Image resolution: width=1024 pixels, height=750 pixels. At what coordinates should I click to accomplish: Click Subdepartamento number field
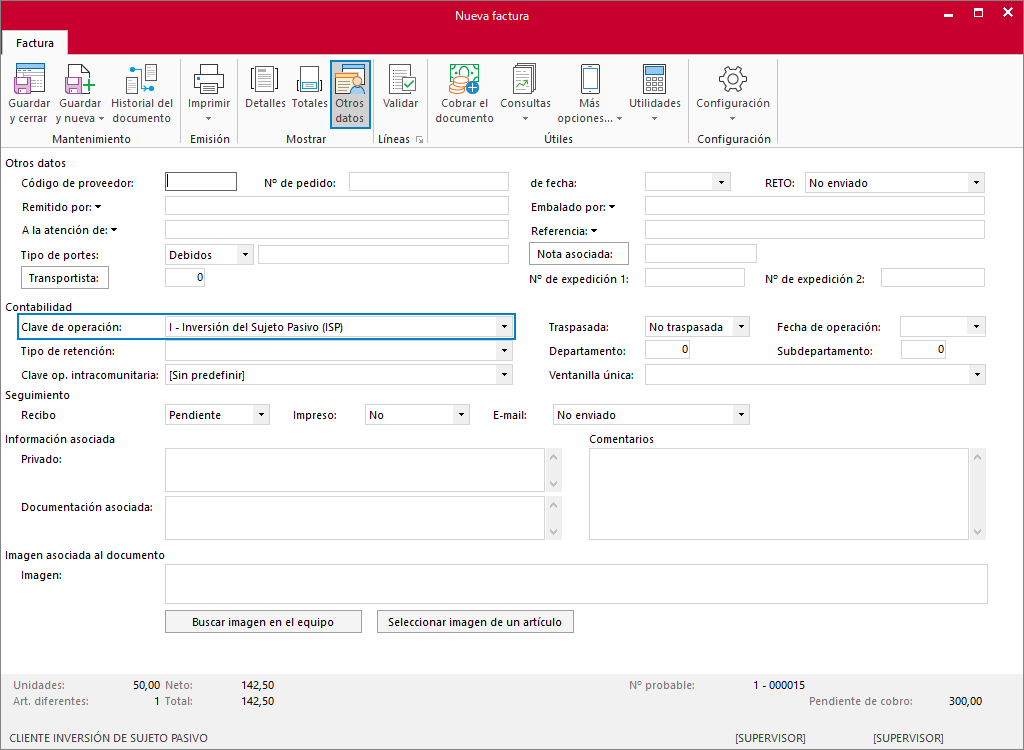click(923, 350)
